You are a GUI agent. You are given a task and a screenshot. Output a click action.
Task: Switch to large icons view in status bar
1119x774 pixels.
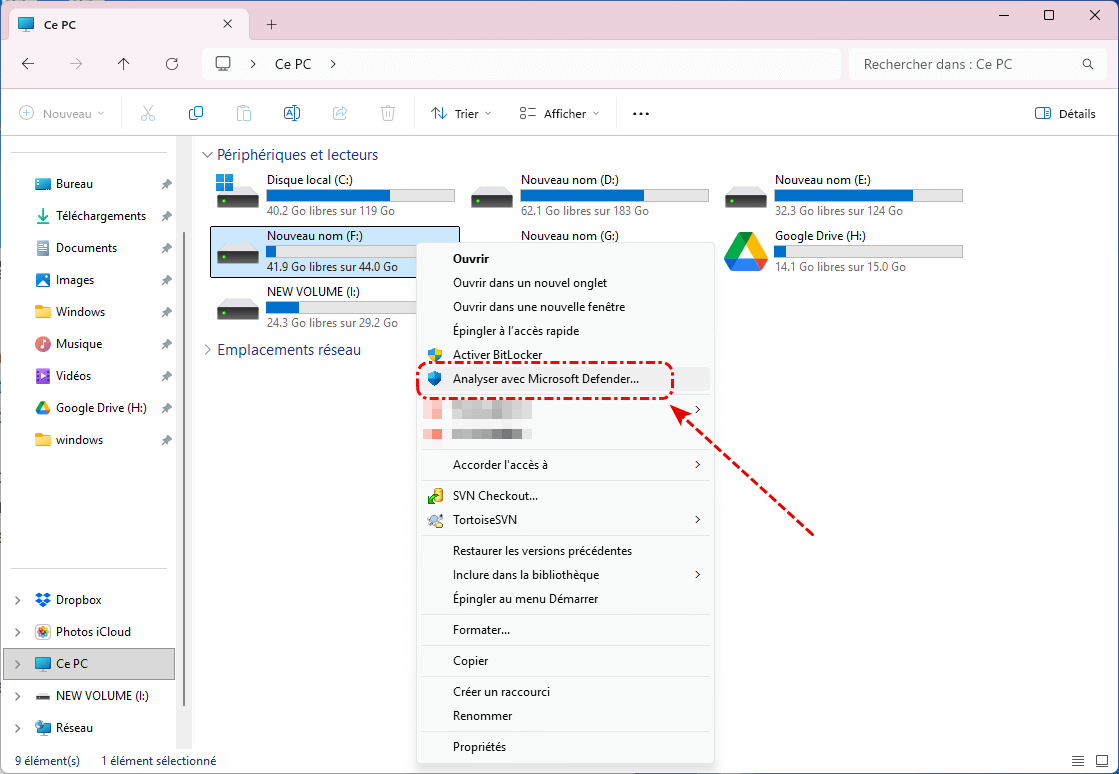(1100, 761)
